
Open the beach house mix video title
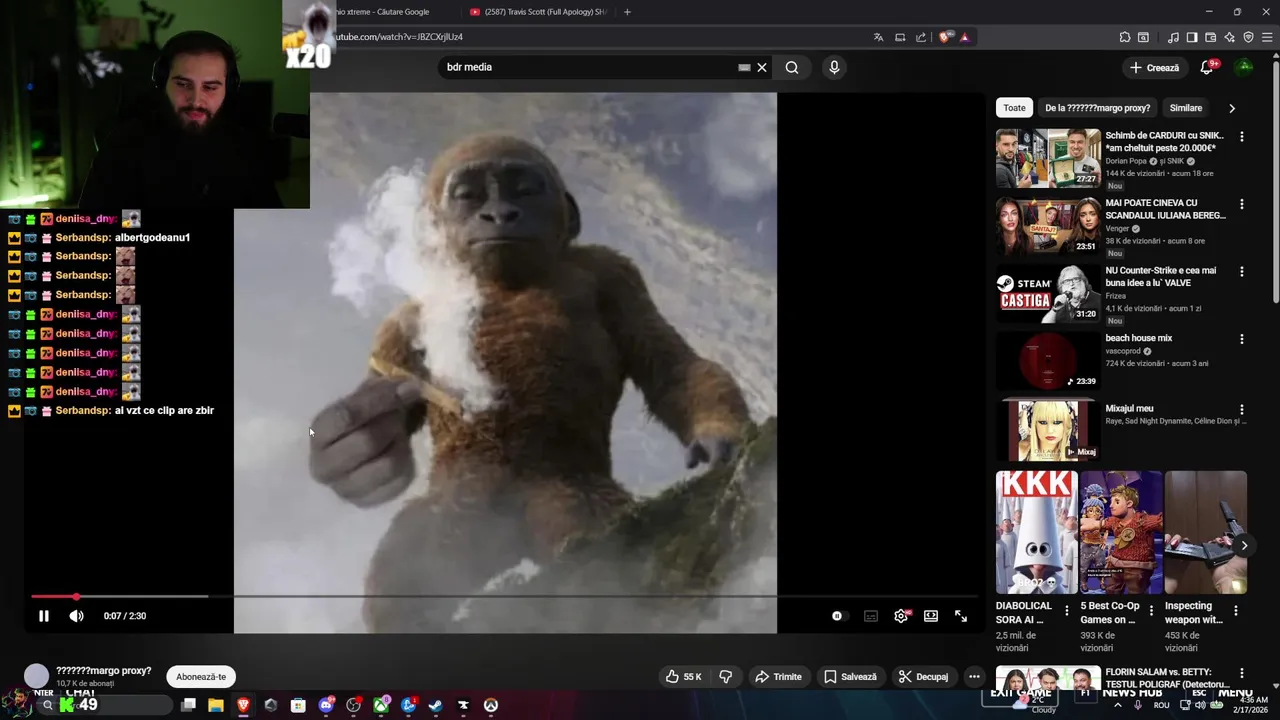point(1138,338)
